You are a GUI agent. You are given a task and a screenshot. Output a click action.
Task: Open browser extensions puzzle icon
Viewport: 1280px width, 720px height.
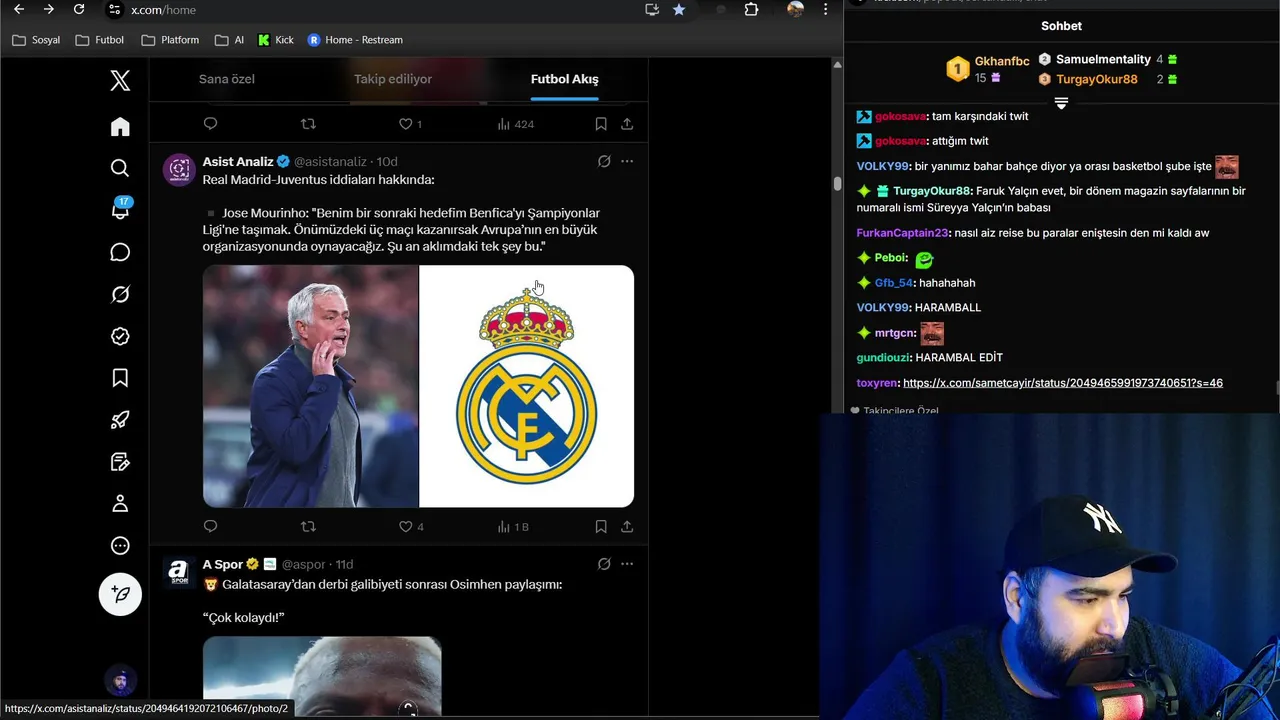click(x=751, y=9)
